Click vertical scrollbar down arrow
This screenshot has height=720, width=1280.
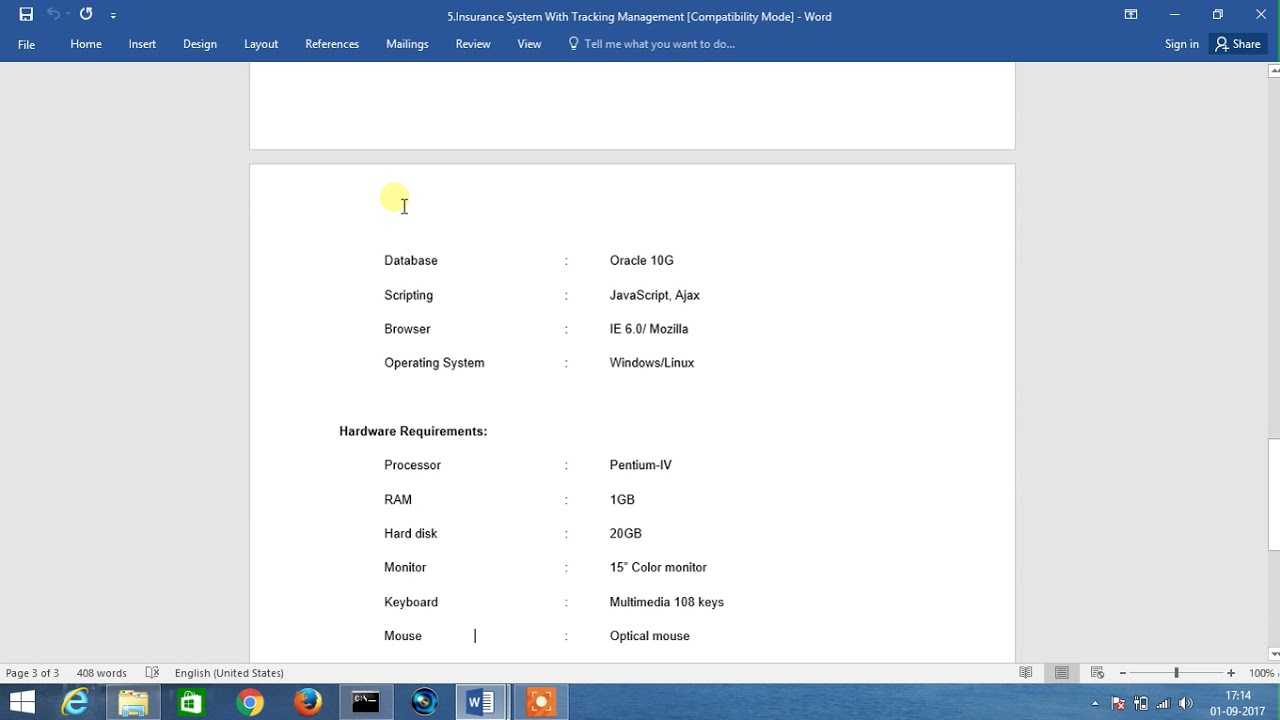point(1274,654)
